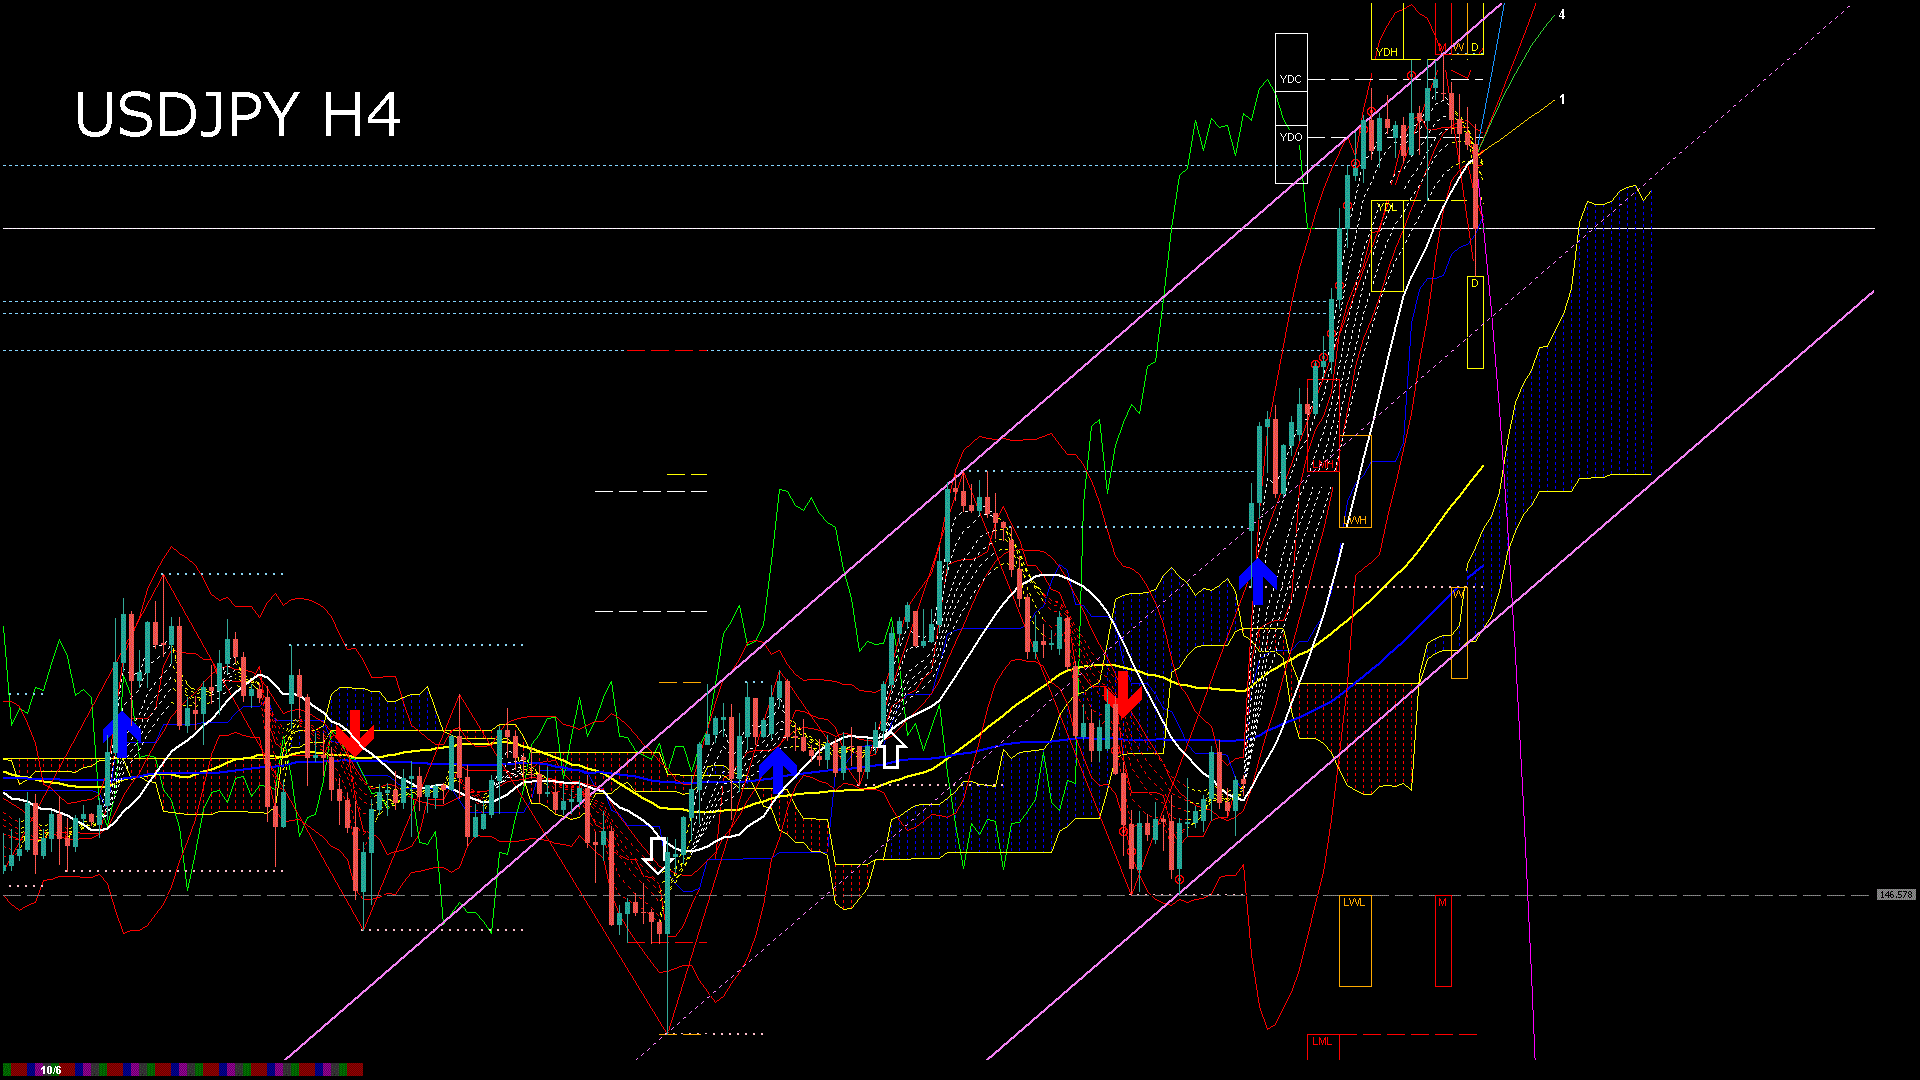
Task: Click the 146.578 price axis label
Action: (1895, 895)
